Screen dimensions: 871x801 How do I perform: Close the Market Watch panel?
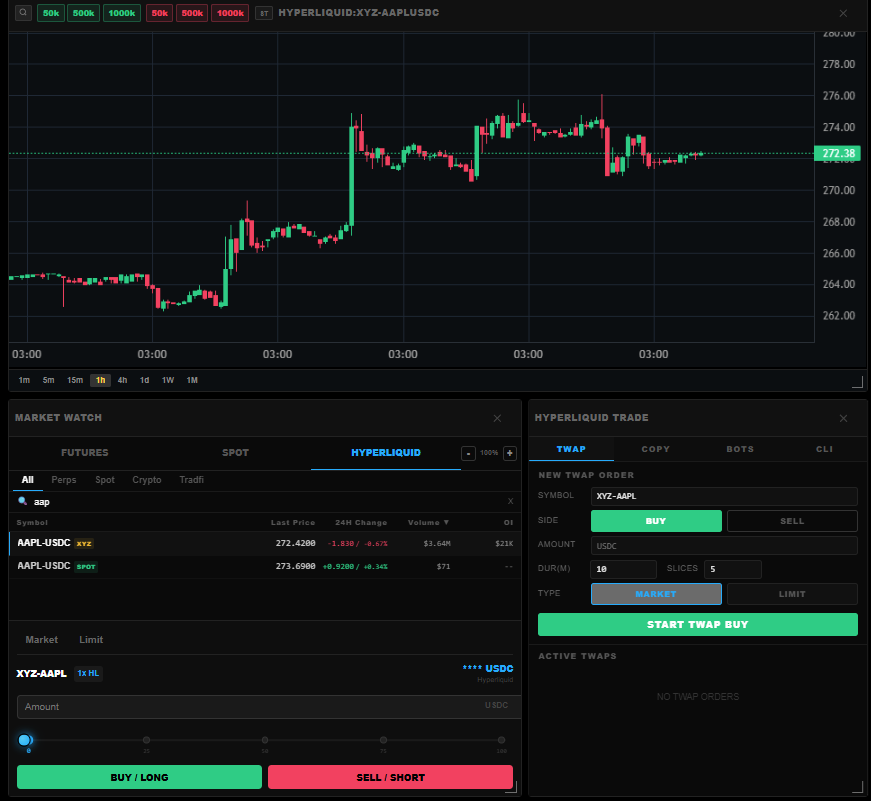(x=497, y=418)
